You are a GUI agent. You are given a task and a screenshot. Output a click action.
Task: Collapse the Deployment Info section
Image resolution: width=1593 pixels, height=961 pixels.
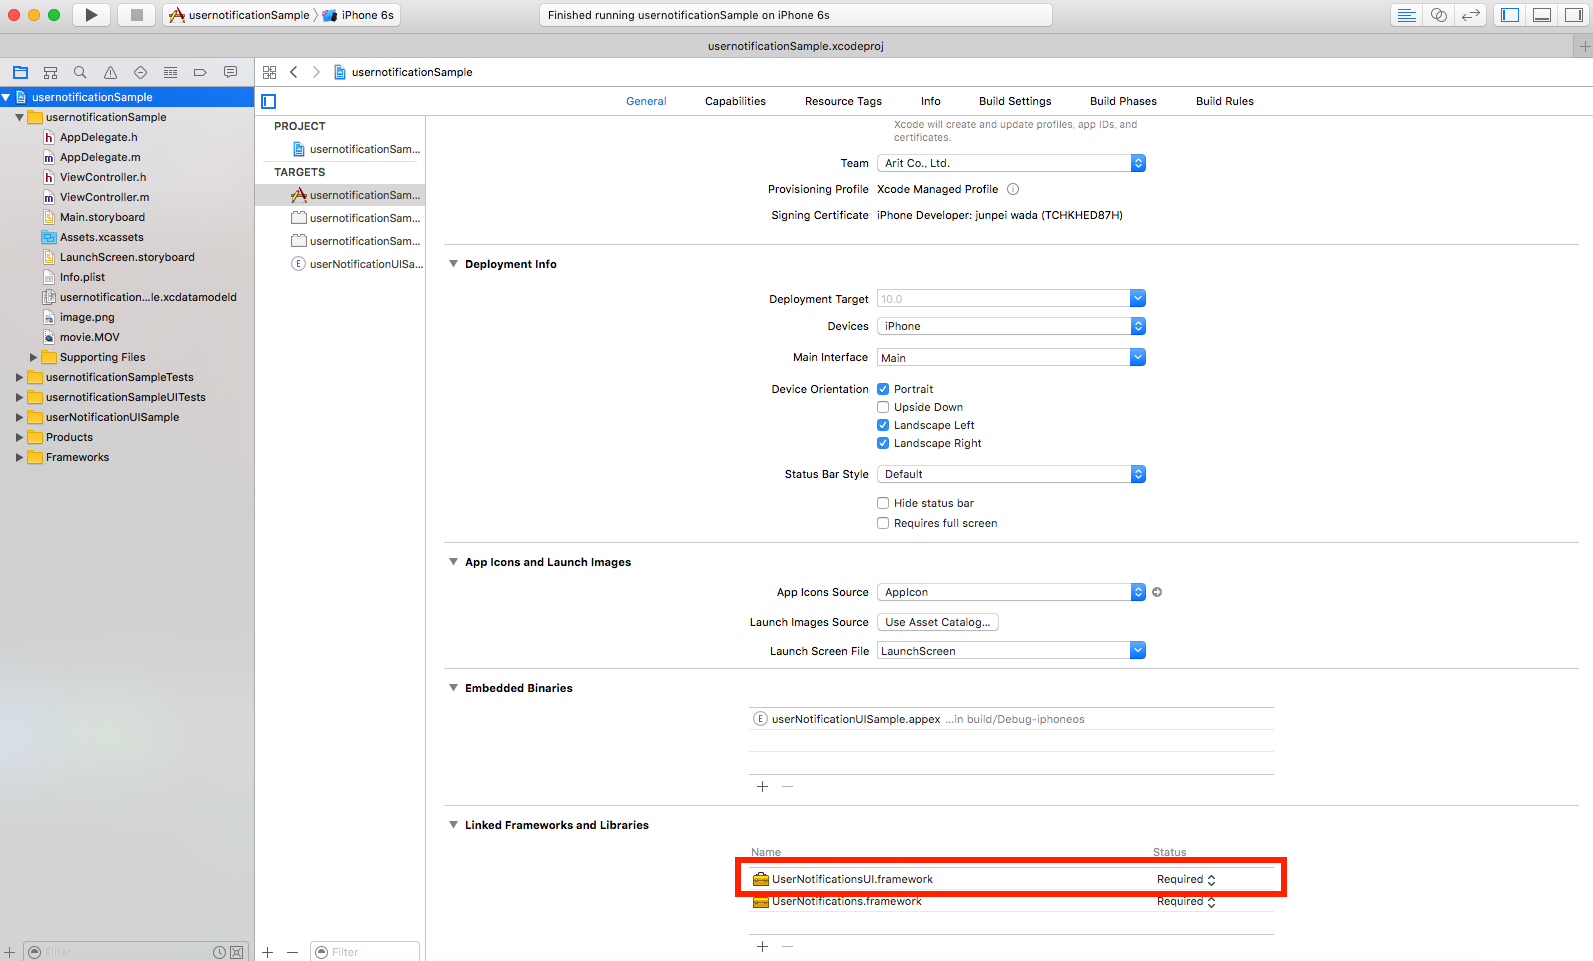453,264
